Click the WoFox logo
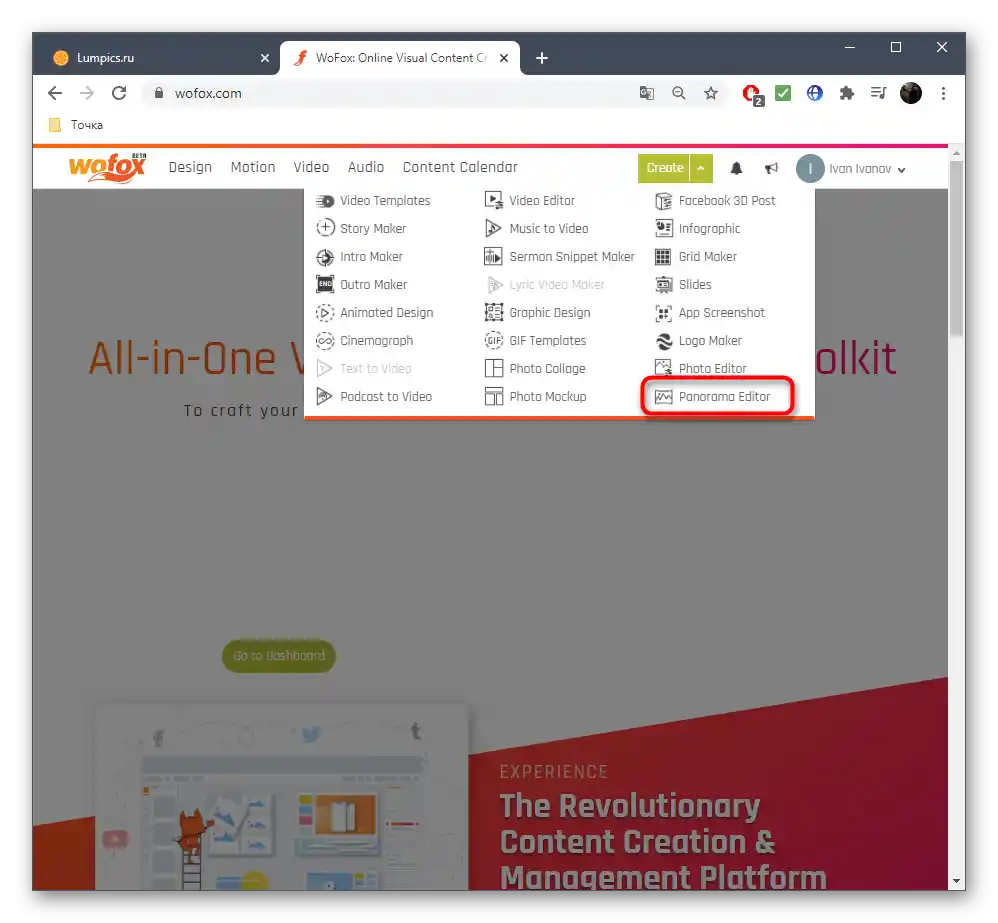The width and height of the screenshot is (998, 923). coord(108,167)
